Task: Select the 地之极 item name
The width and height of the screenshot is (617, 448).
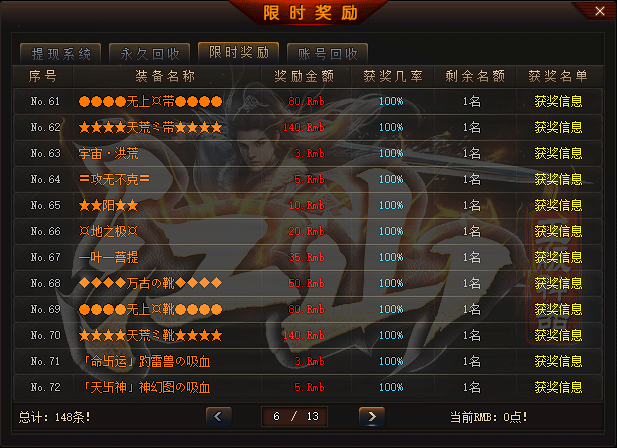Action: point(108,231)
